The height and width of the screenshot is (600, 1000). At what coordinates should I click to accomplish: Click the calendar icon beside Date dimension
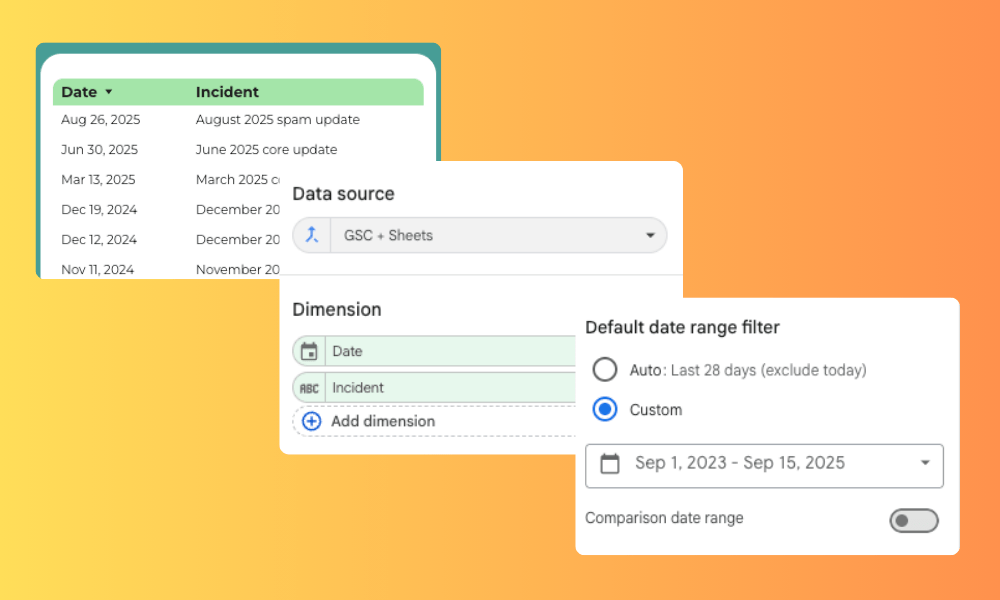click(309, 351)
